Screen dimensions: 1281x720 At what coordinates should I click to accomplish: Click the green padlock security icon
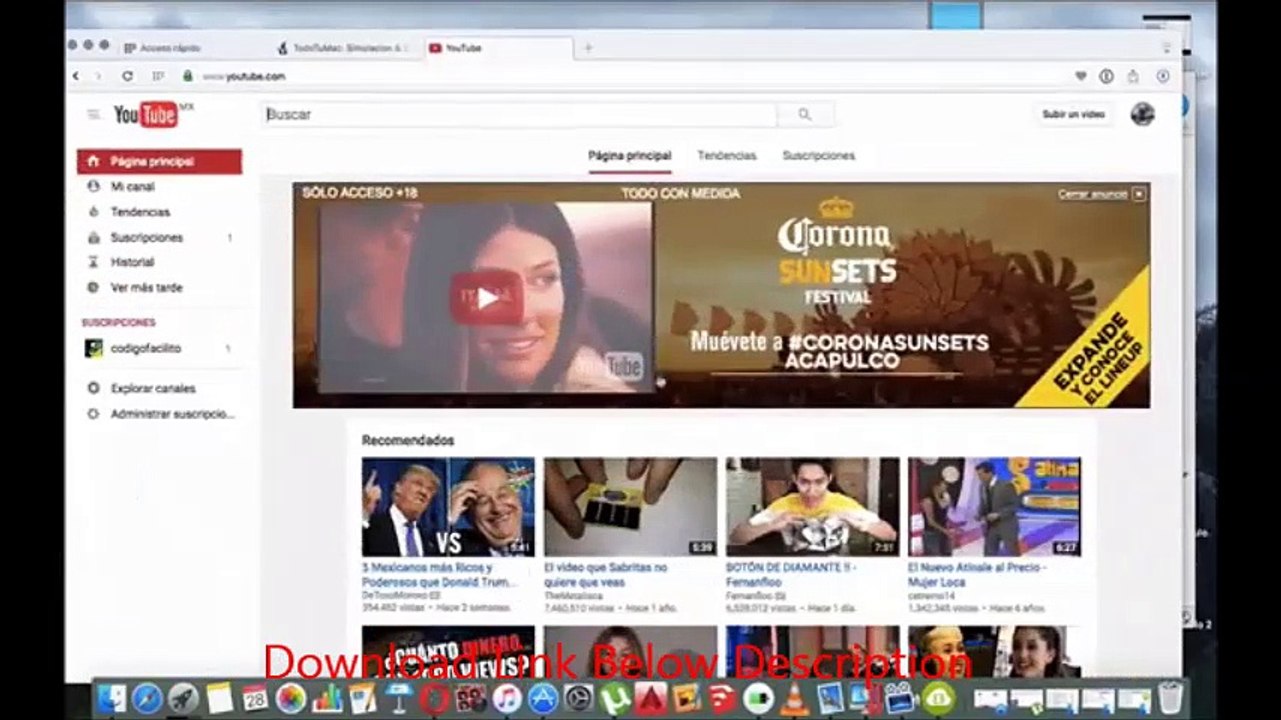point(187,76)
